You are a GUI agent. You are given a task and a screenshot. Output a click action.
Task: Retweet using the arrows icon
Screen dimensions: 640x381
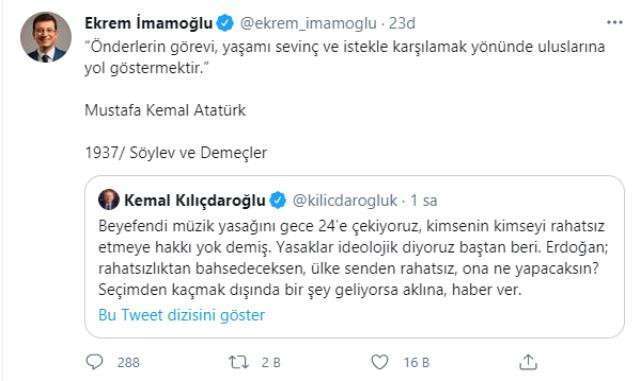238,362
